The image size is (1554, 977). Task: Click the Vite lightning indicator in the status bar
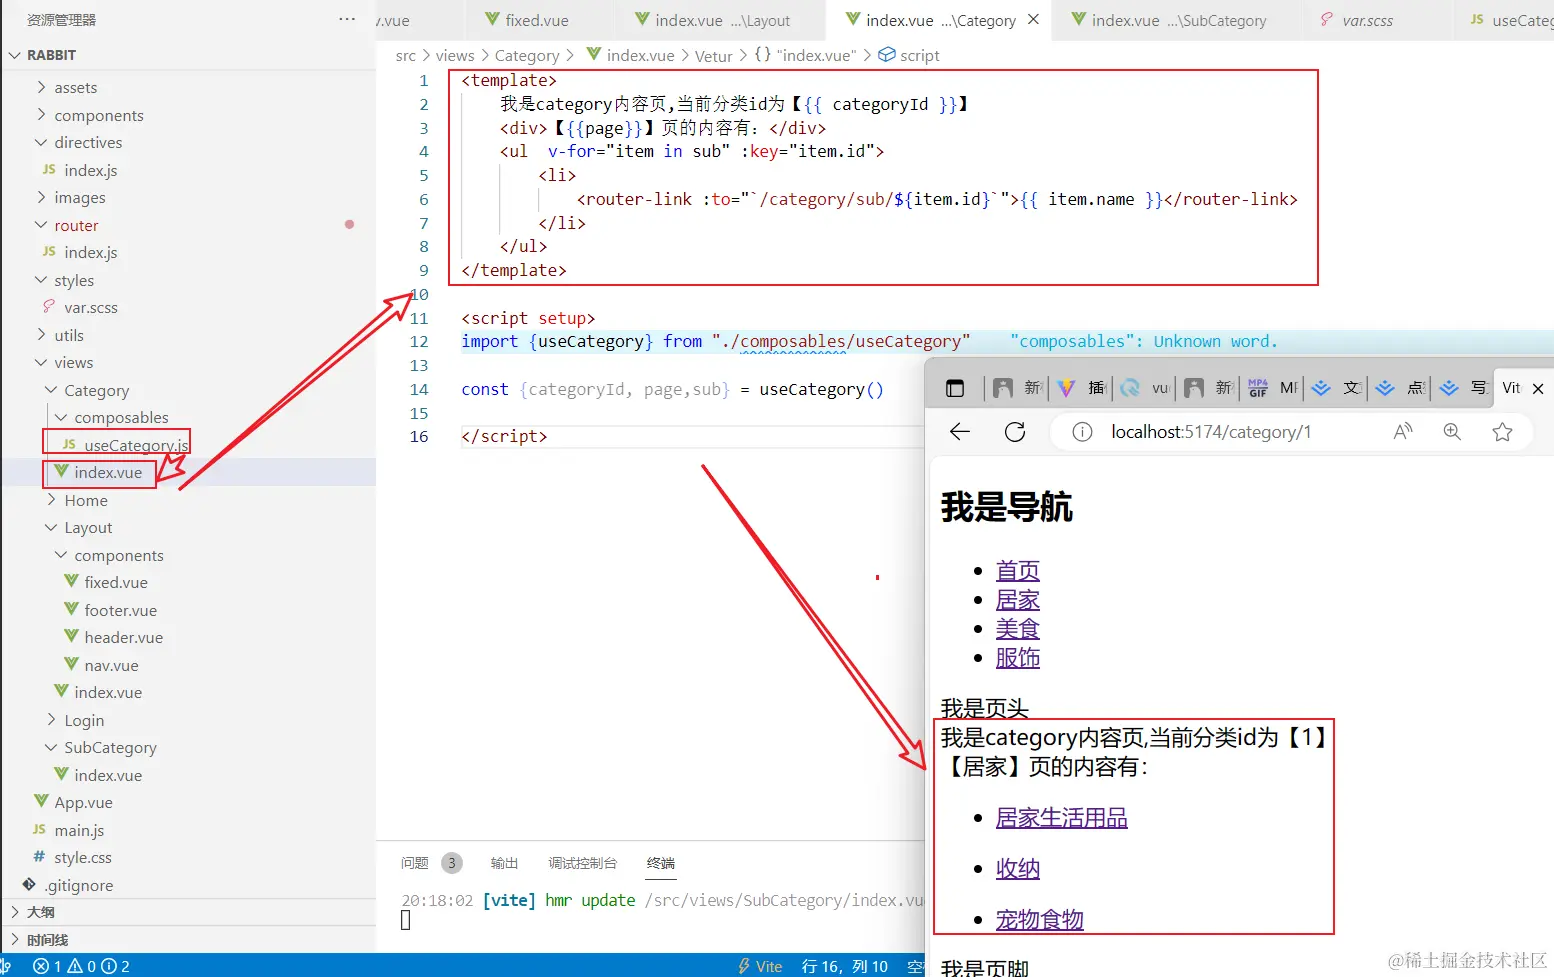[760, 966]
